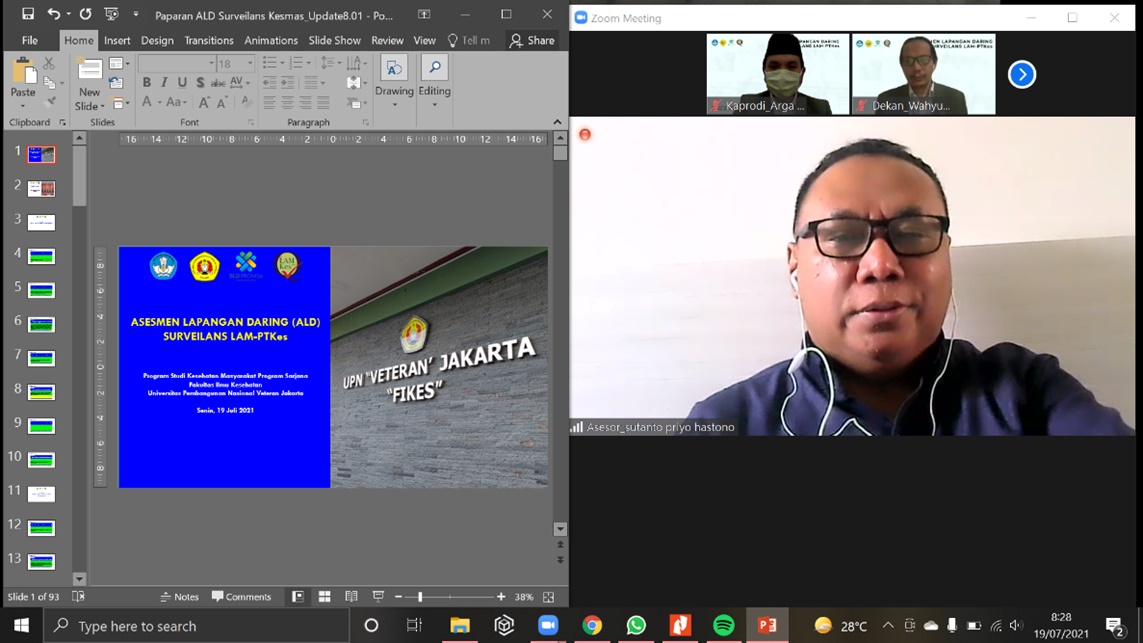Screen dimensions: 1143x643
Task: Toggle the Notes pane in the status bar
Action: click(180, 597)
